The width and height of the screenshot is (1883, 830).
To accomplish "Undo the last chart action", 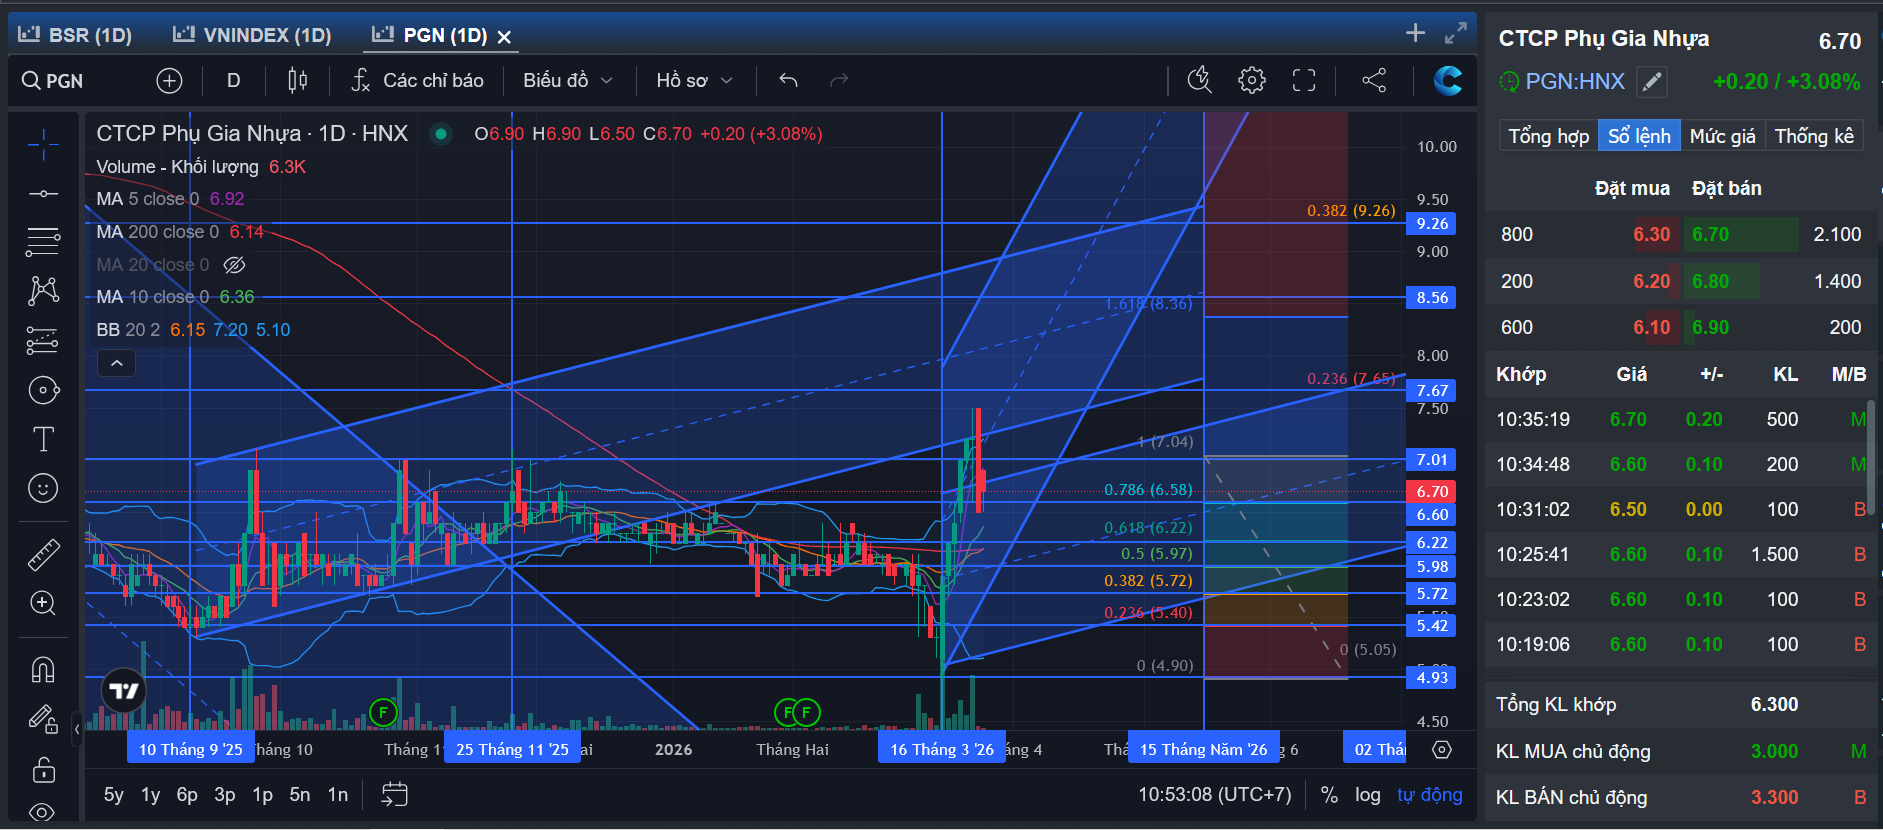I will click(788, 80).
